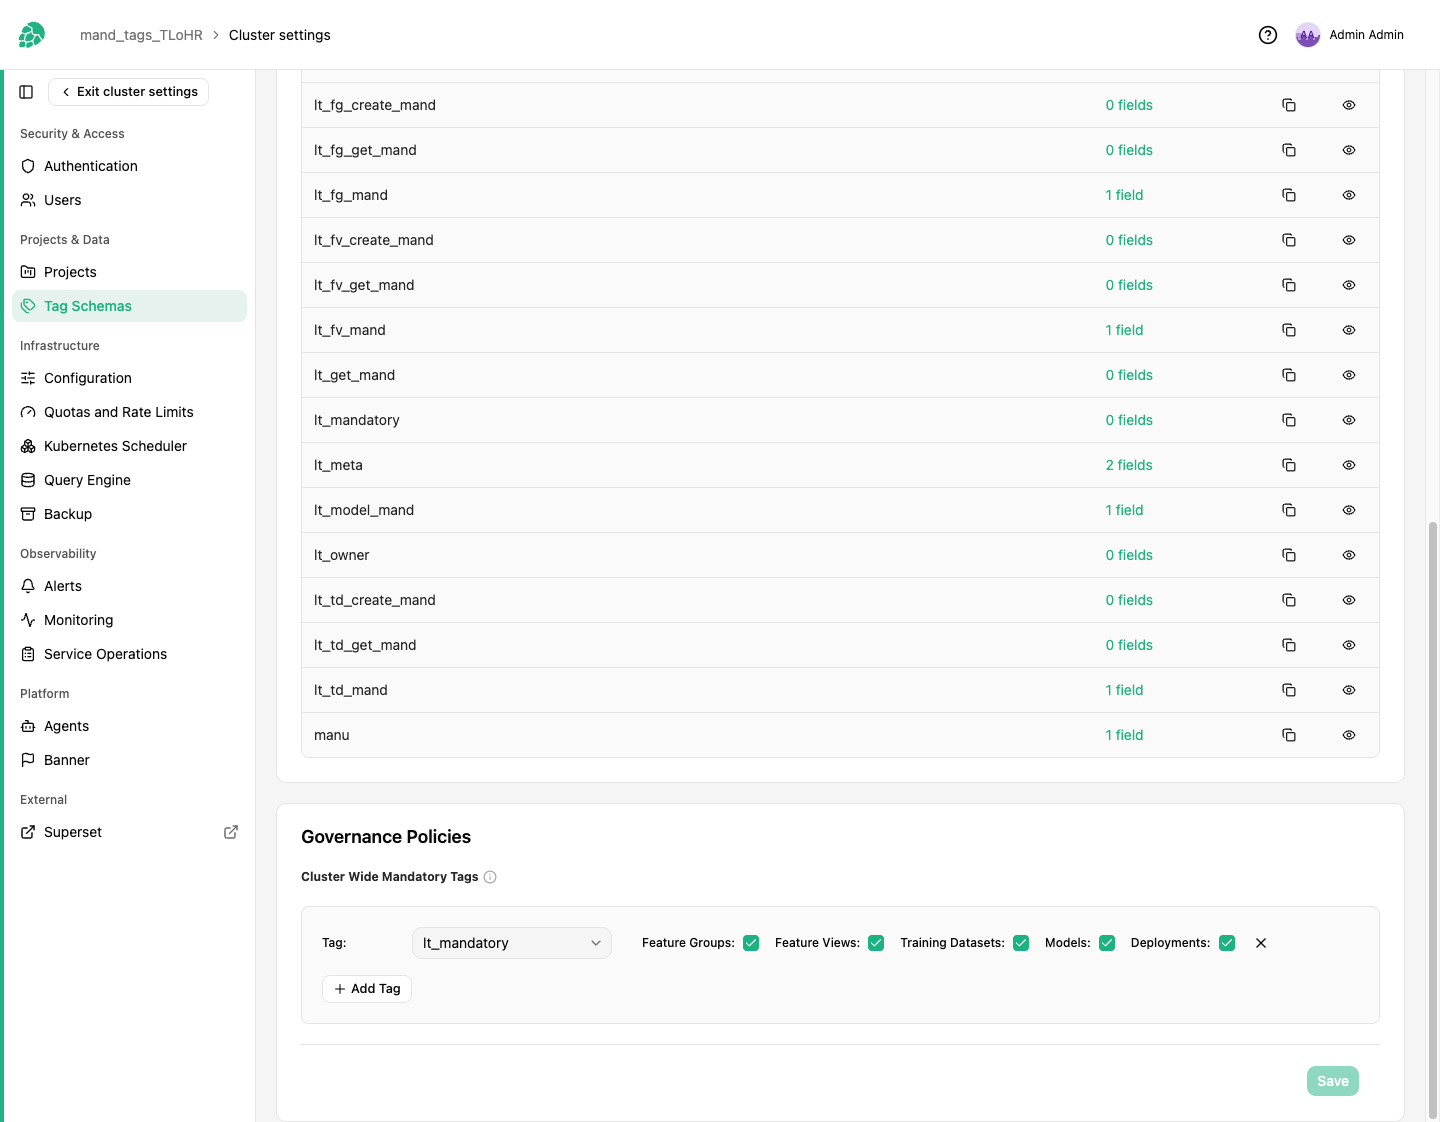Screen dimensions: 1440x1122
Task: Exit cluster settings
Action: click(129, 92)
